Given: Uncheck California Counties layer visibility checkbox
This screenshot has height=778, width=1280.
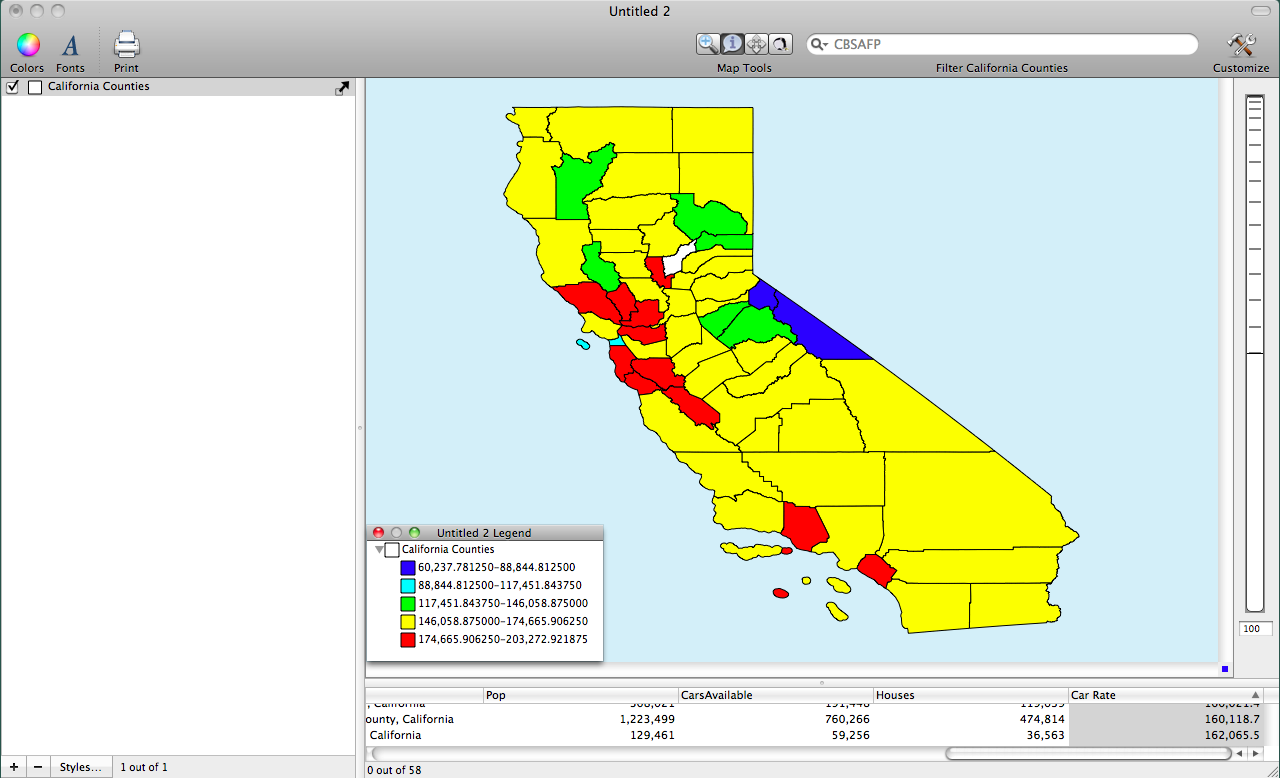Looking at the screenshot, I should (x=13, y=87).
